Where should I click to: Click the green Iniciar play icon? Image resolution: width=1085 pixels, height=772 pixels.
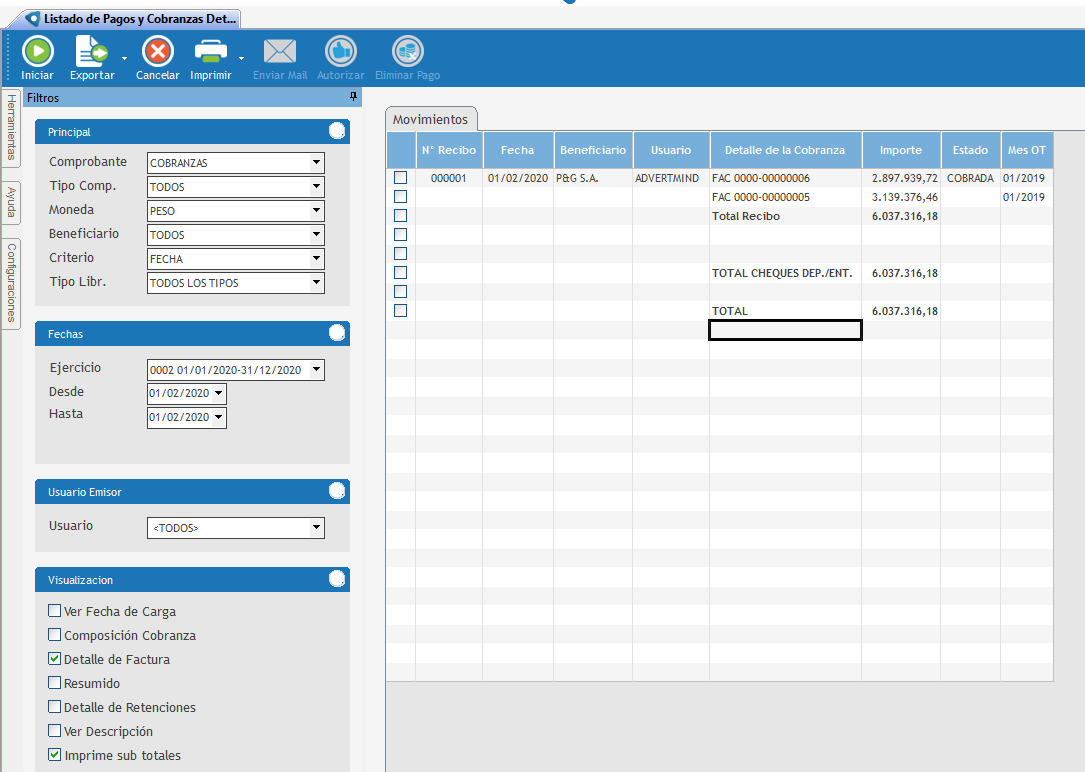point(38,51)
